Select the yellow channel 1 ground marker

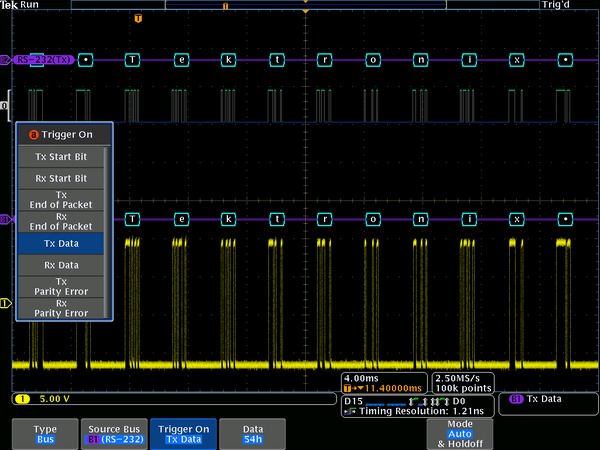5,303
